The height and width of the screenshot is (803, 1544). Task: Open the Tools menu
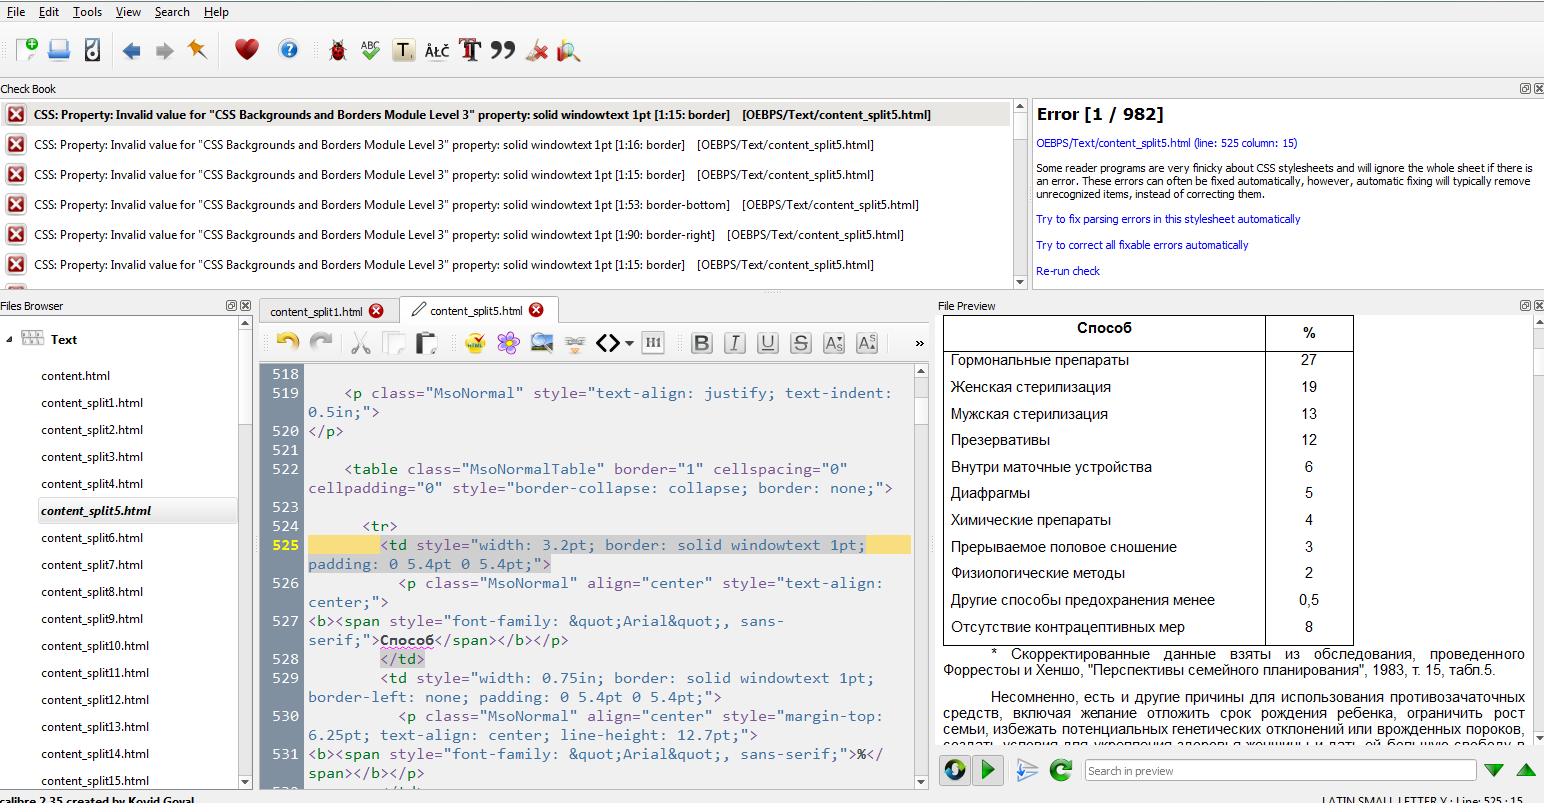point(87,12)
